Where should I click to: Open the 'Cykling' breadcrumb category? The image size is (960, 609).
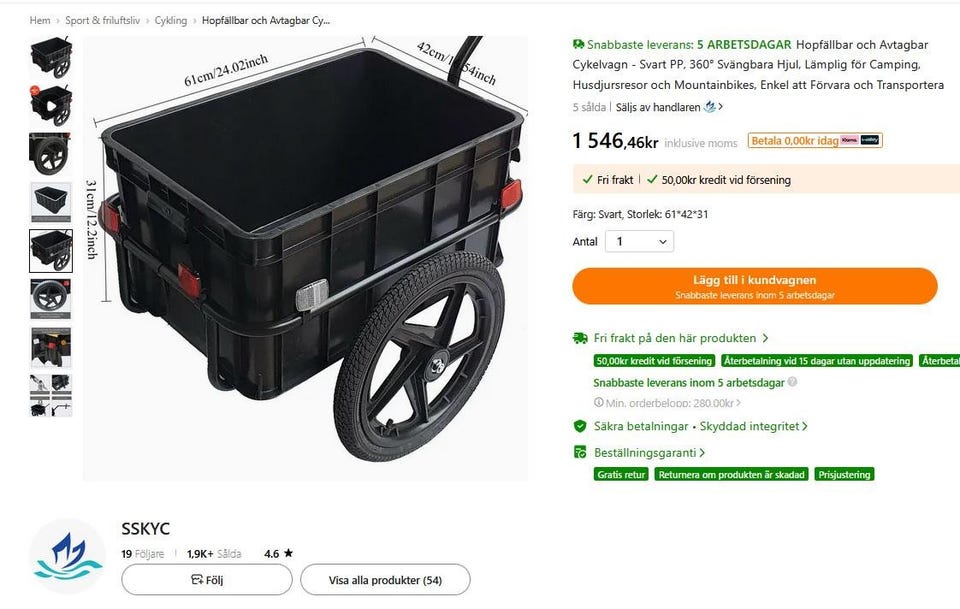[170, 20]
